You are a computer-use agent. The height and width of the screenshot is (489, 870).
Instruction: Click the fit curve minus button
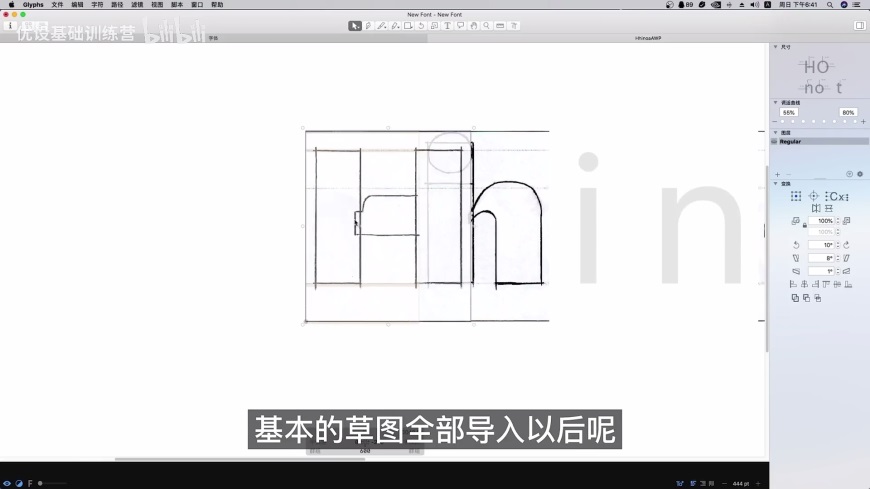775,122
